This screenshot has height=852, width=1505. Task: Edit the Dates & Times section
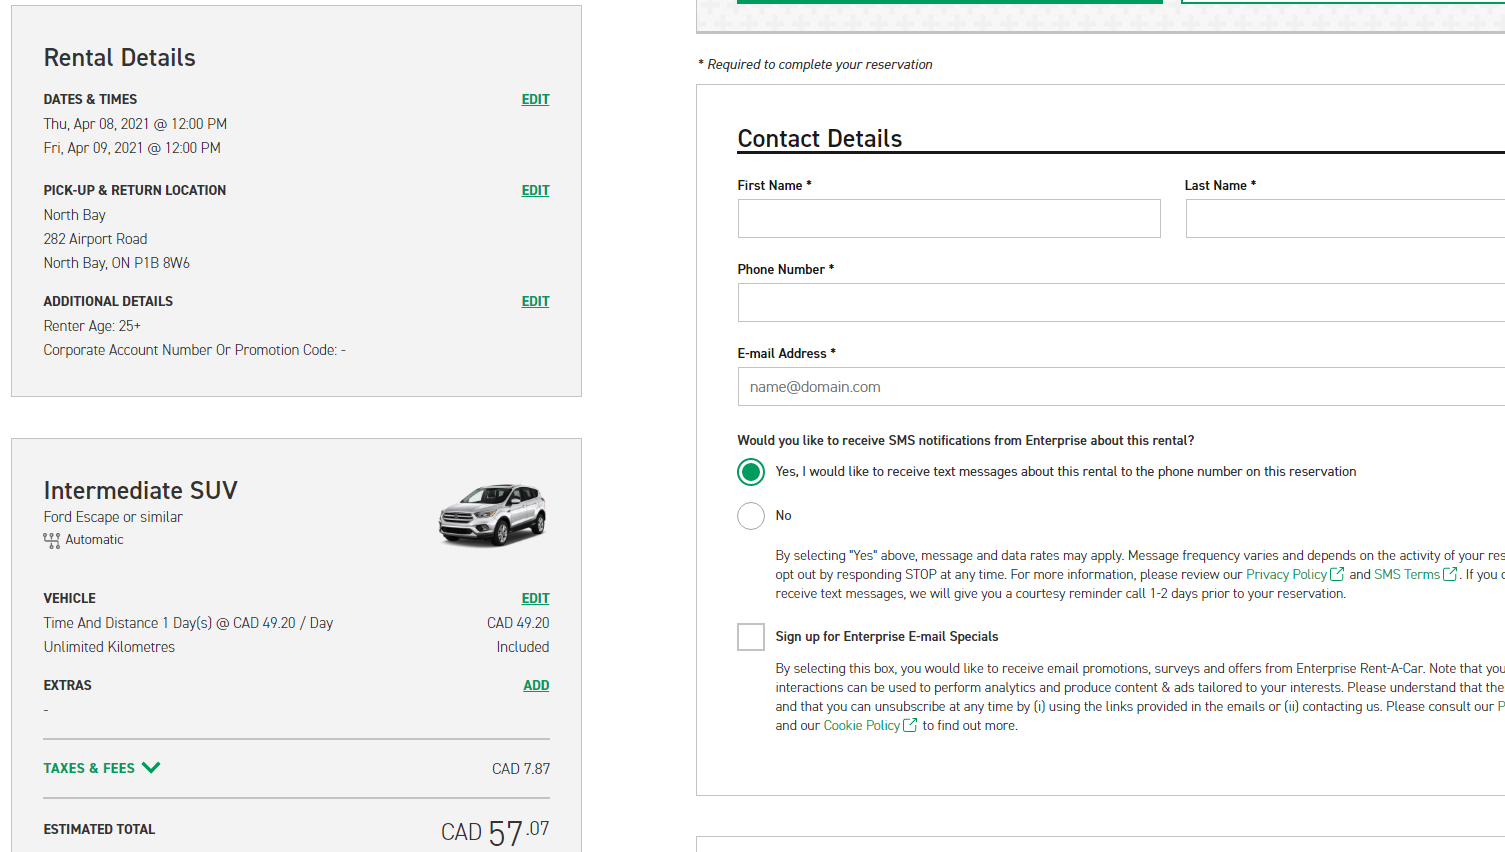[x=535, y=99]
